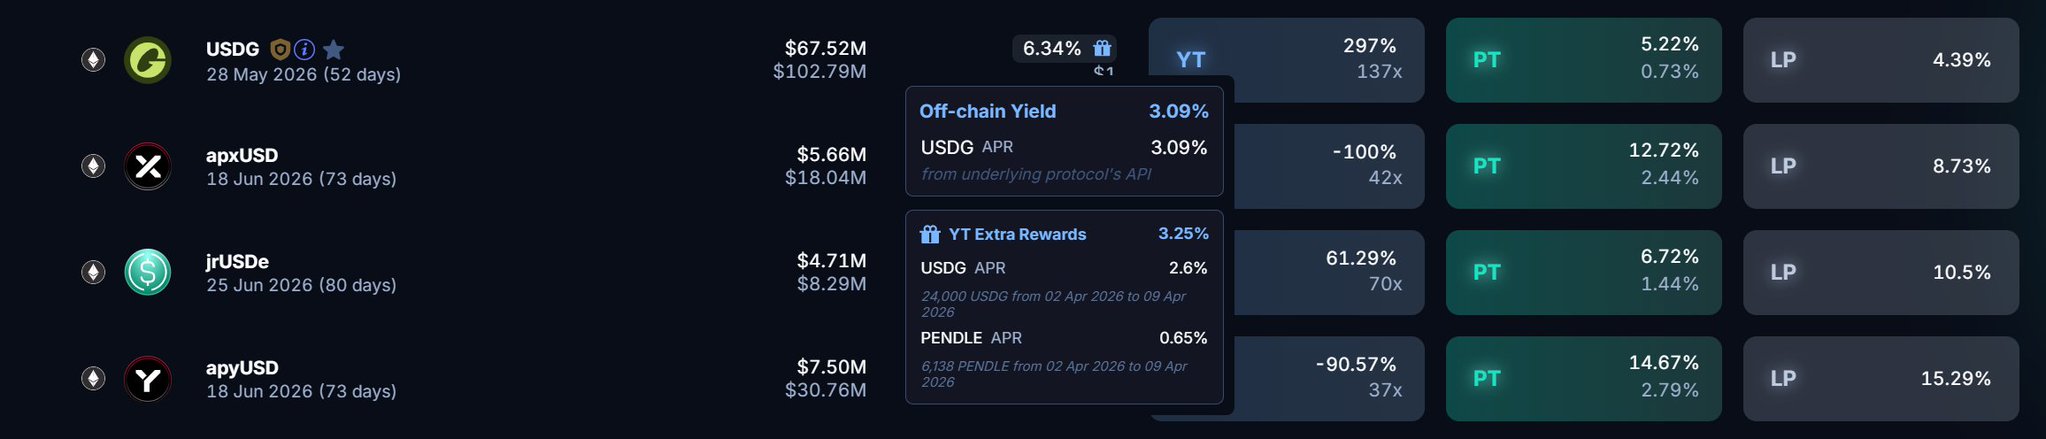The image size is (2046, 439).
Task: Toggle the favorite star next to USDG
Action: click(x=334, y=49)
